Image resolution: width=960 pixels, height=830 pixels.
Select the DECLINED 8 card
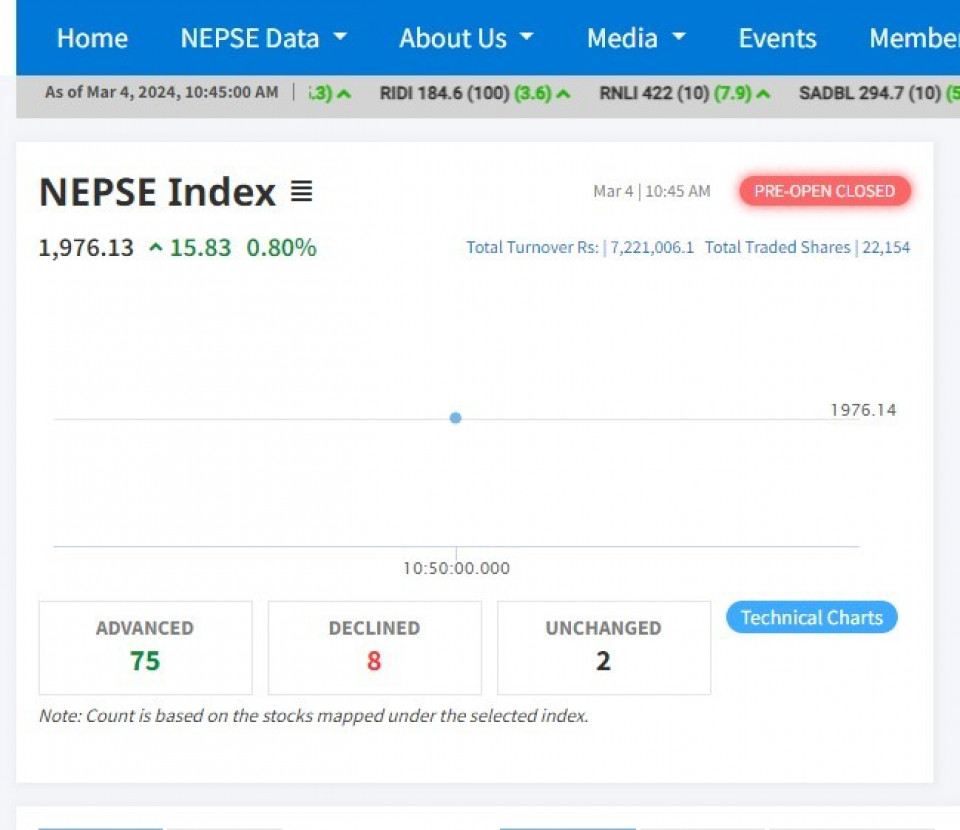[x=374, y=648]
